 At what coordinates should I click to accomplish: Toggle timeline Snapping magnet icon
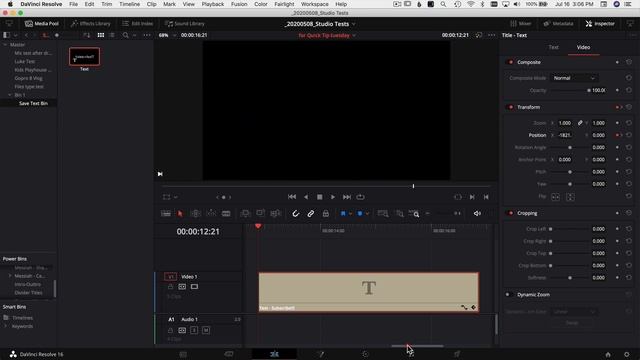click(x=296, y=213)
